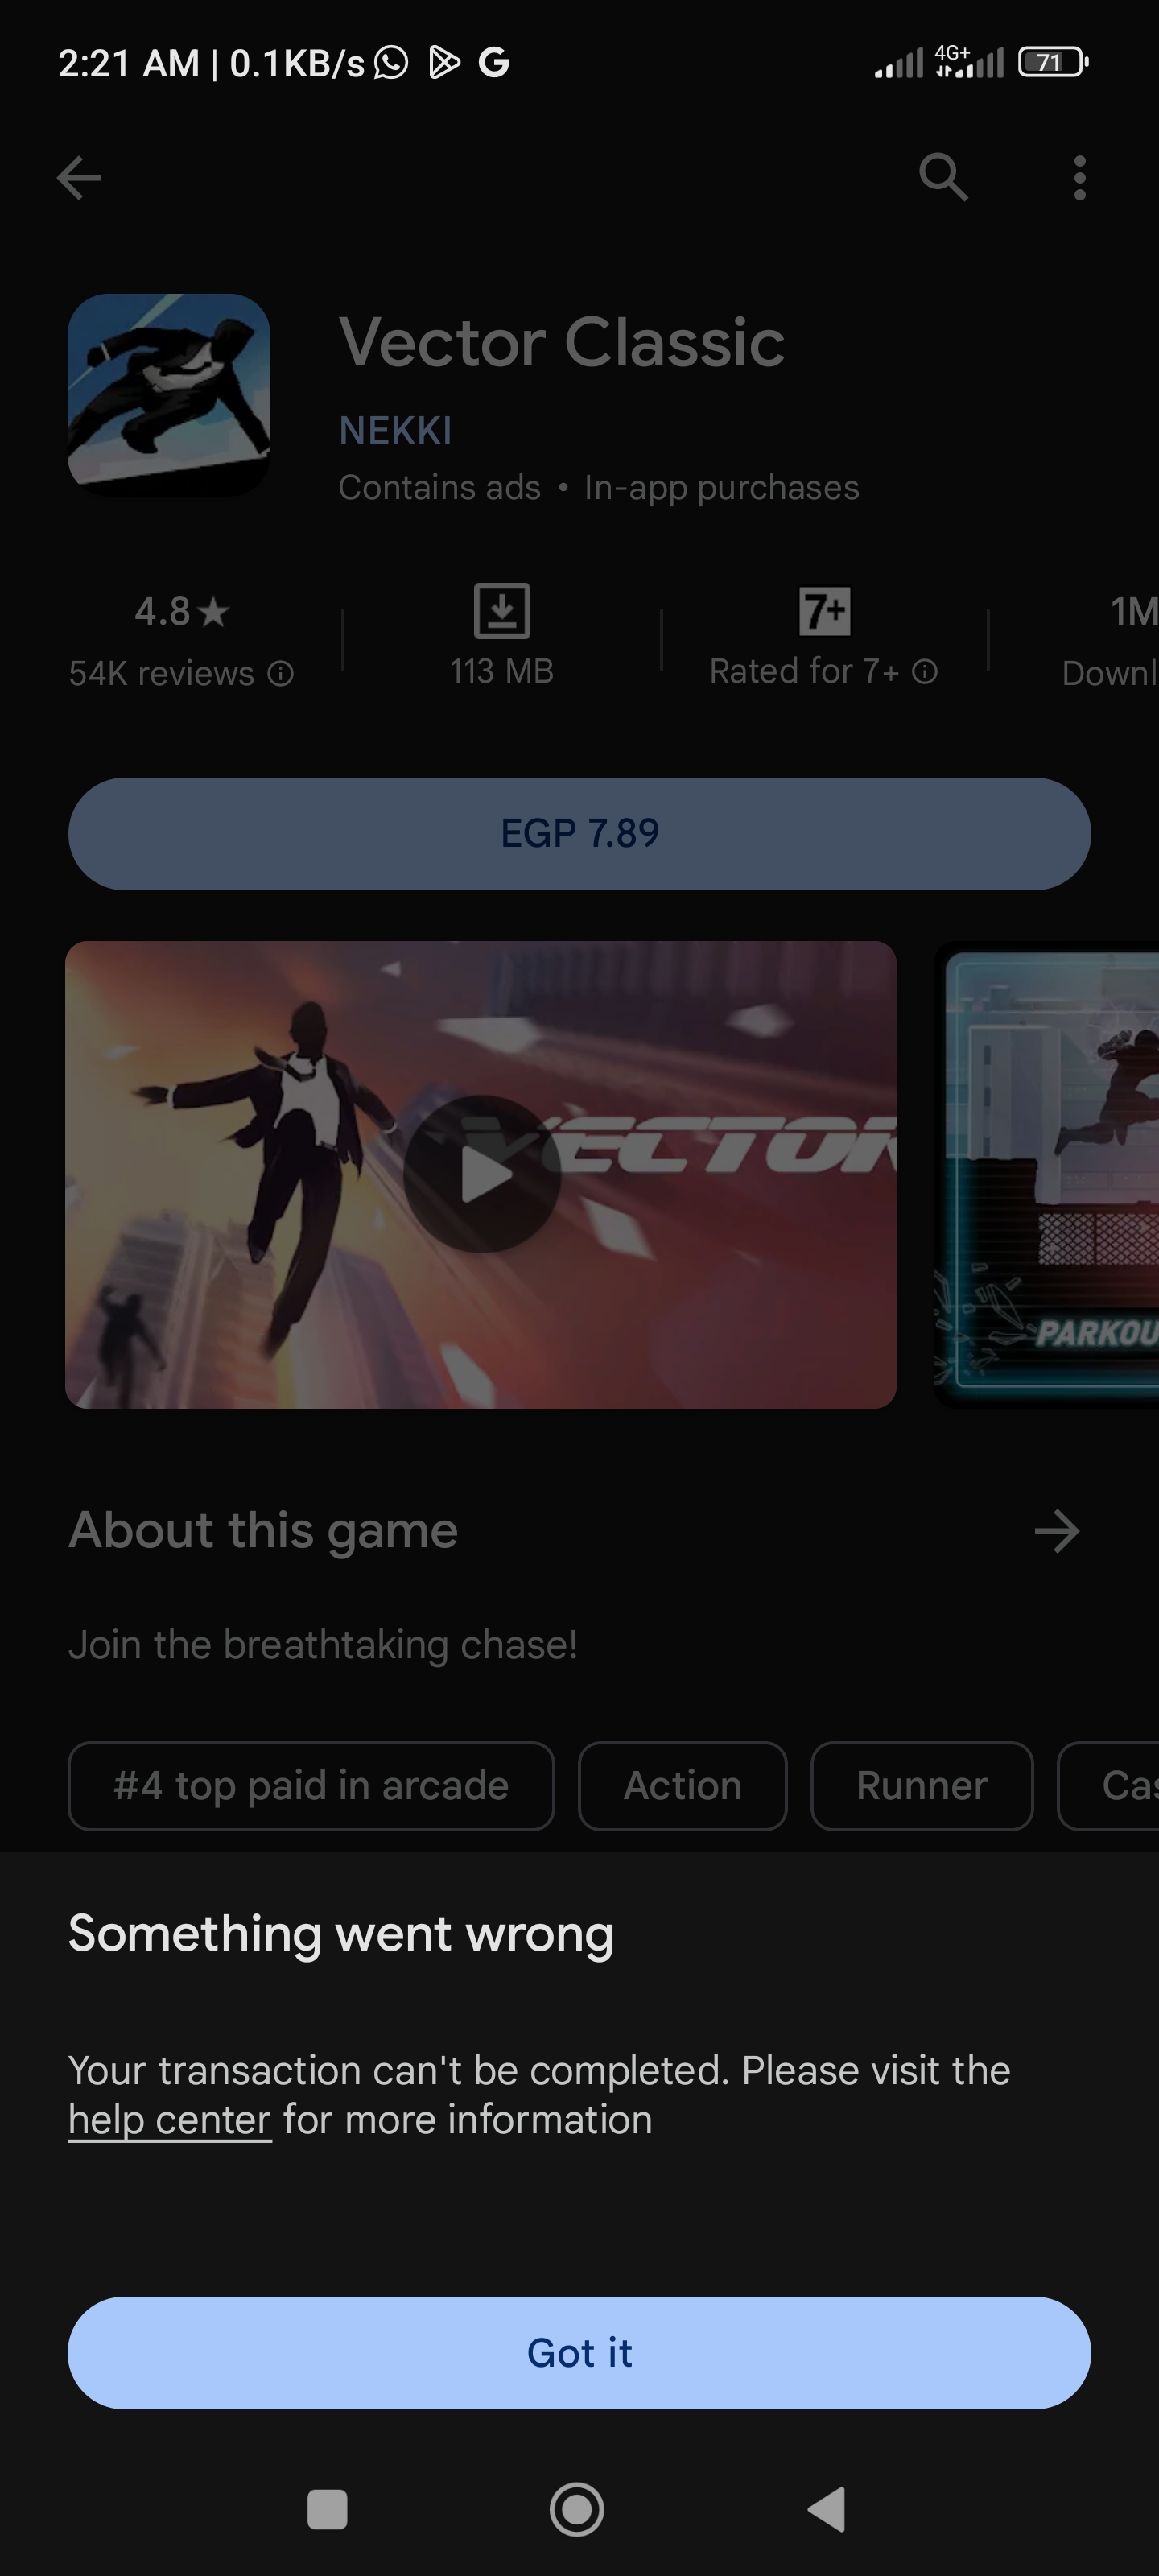Select the Runner category chip
This screenshot has height=2576, width=1159.
point(922,1786)
